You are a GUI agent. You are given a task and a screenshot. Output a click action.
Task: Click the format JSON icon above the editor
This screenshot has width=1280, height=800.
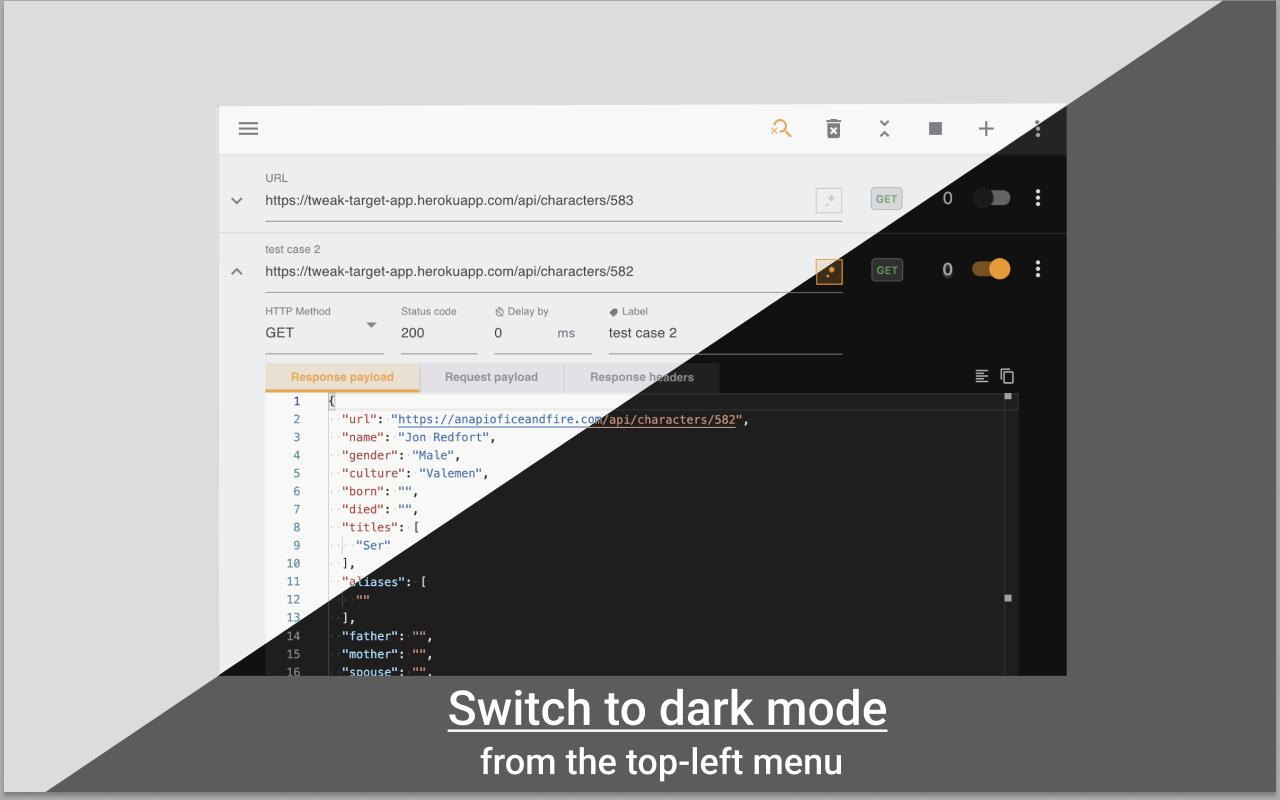(x=981, y=375)
